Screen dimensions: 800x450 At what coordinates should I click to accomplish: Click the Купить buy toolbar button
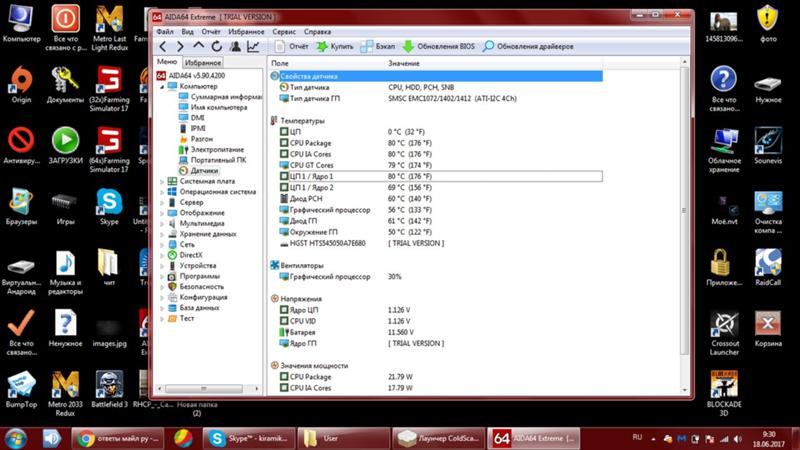click(x=335, y=46)
